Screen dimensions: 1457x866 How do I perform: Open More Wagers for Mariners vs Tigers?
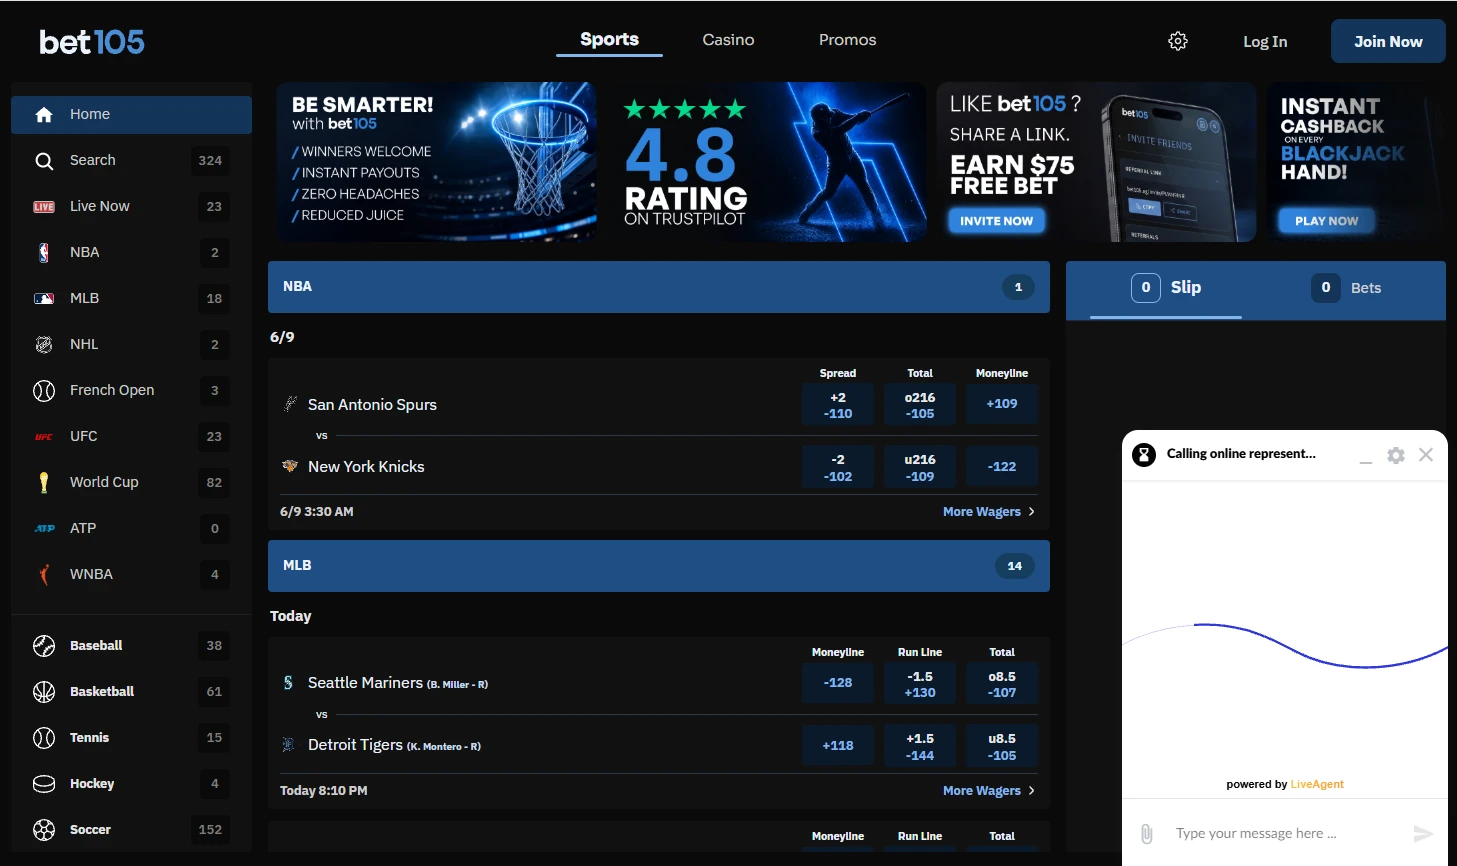(x=989, y=791)
